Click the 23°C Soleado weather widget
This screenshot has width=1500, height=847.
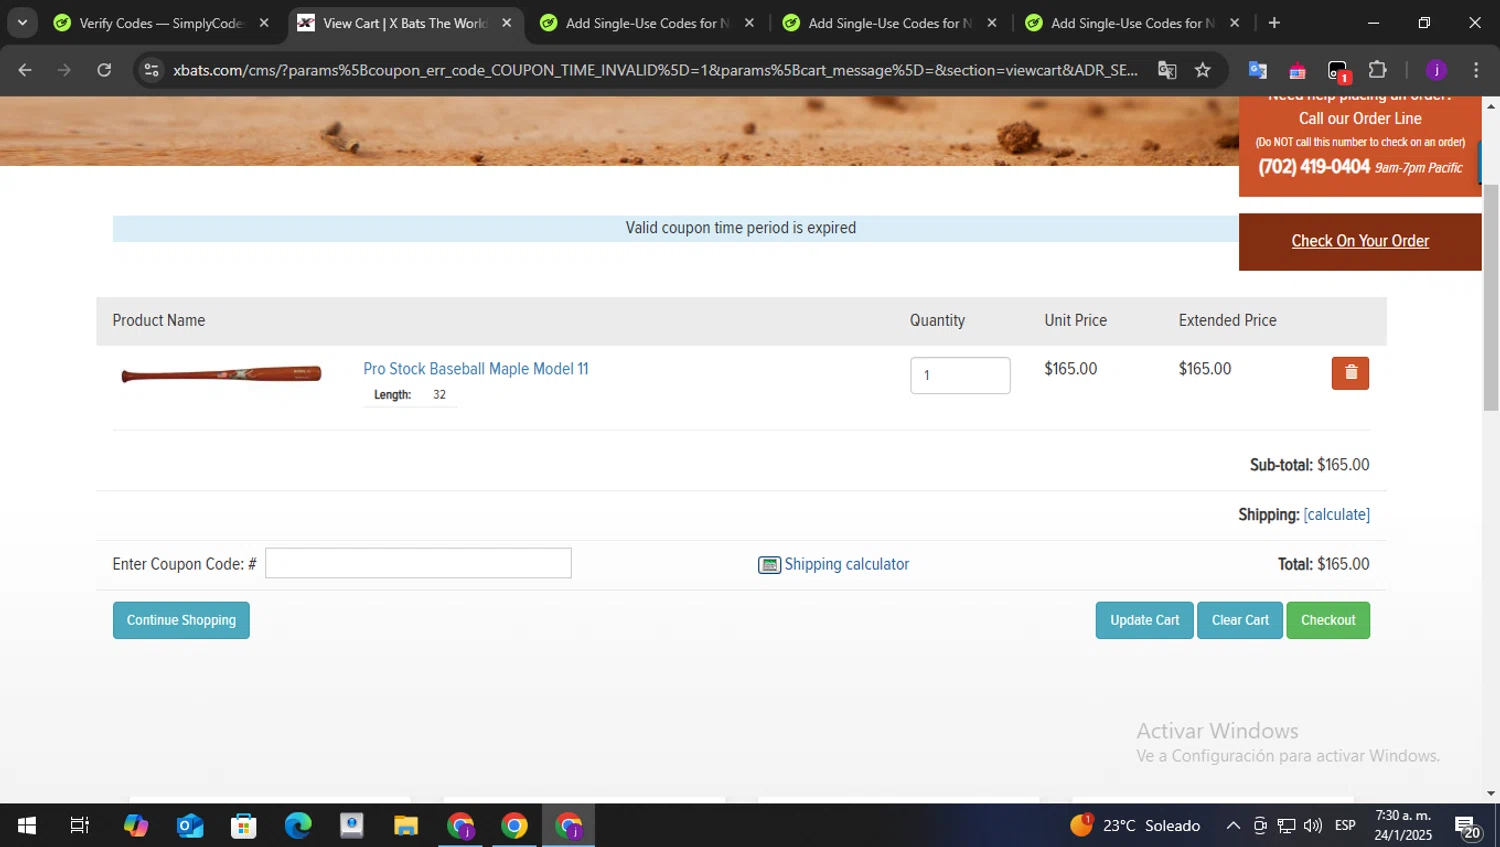point(1135,825)
